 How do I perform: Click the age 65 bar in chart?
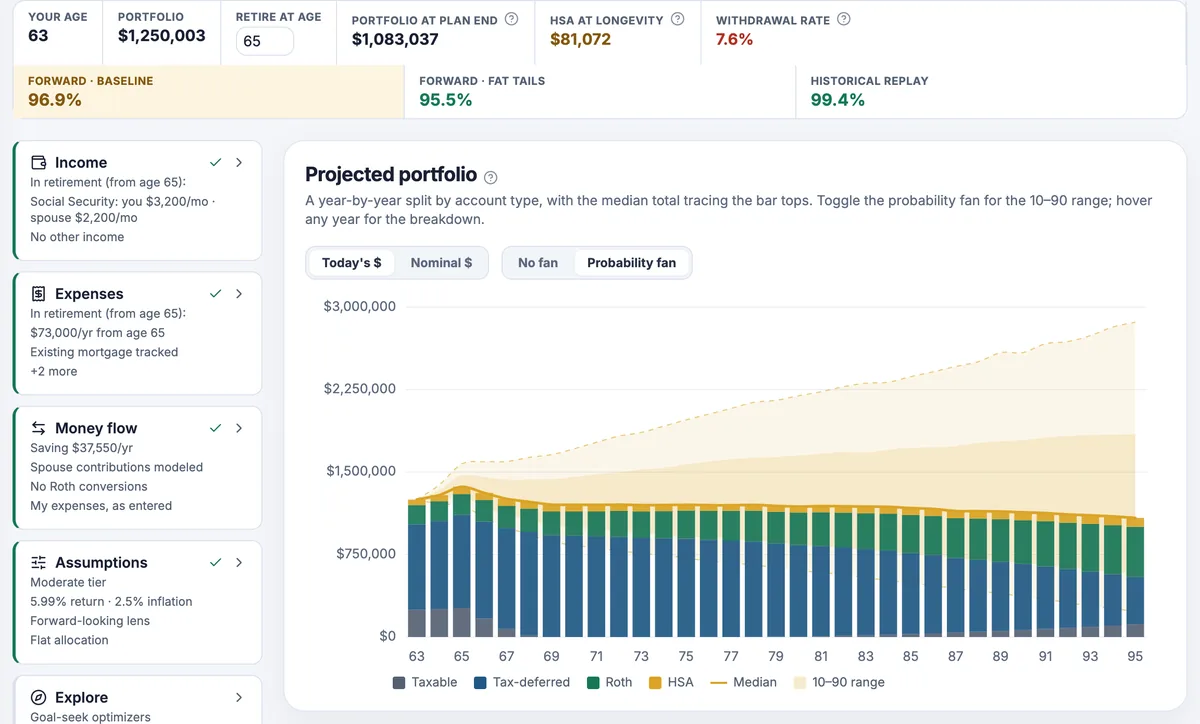pyautogui.click(x=461, y=563)
